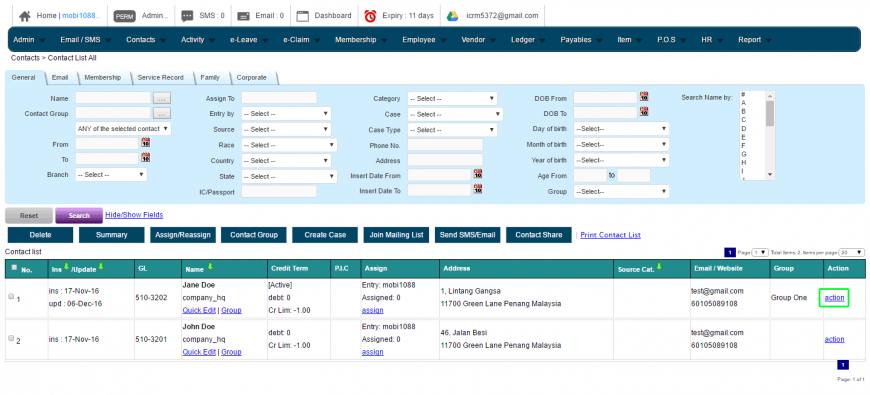Select checkbox for contact row 1

click(11, 297)
